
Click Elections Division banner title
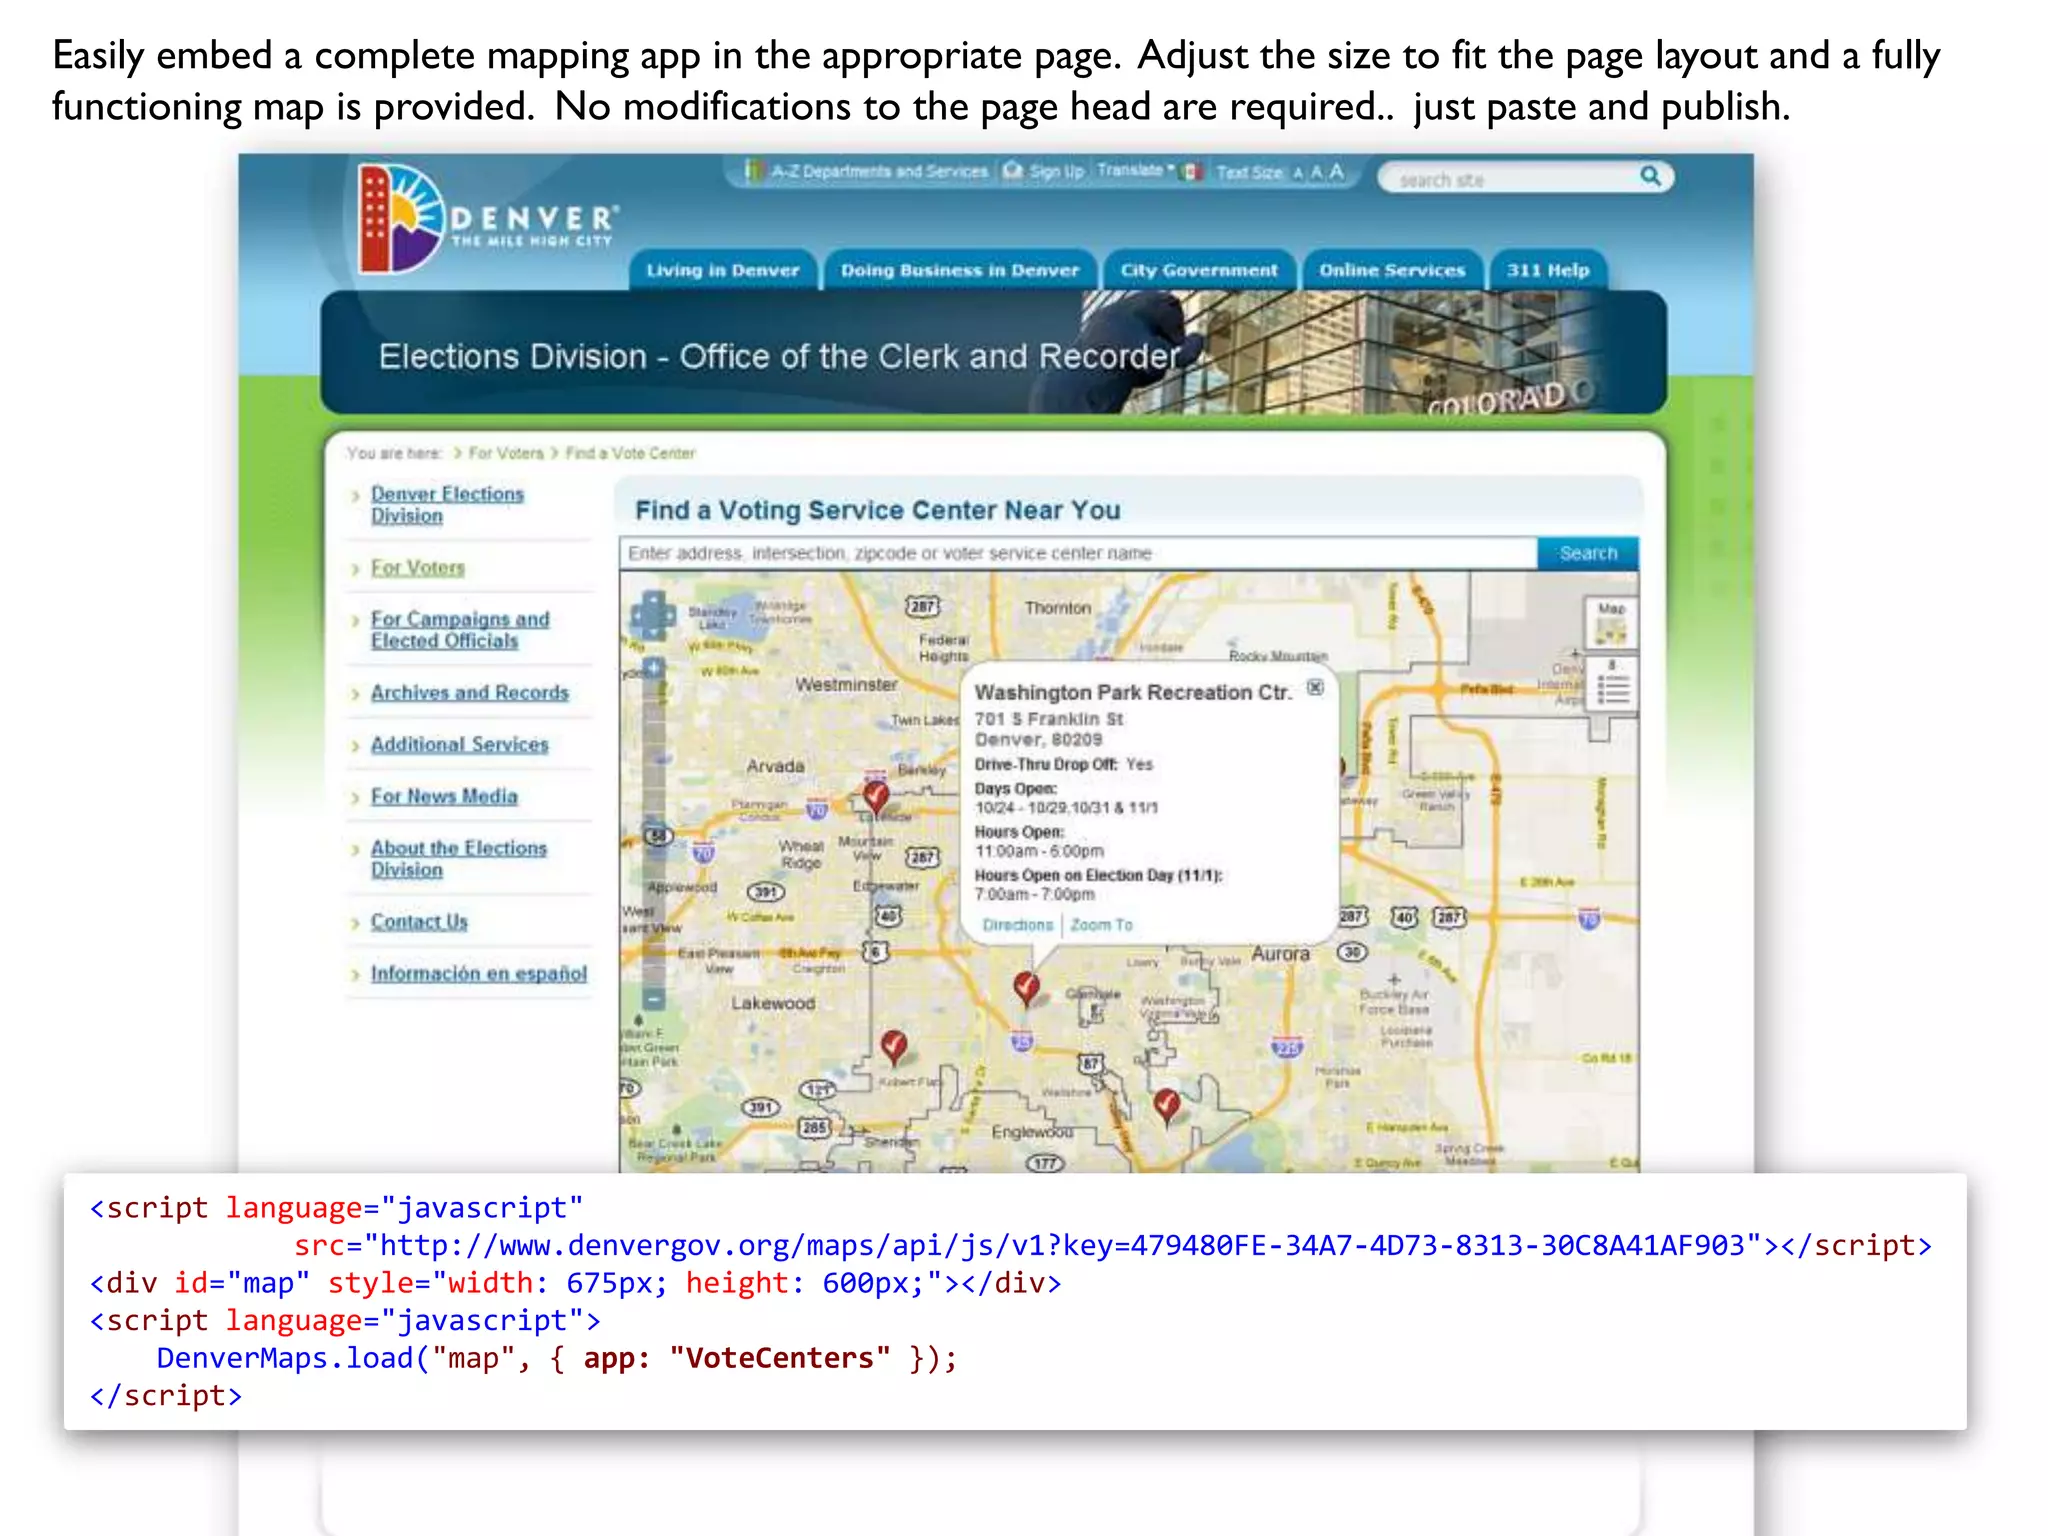point(779,357)
